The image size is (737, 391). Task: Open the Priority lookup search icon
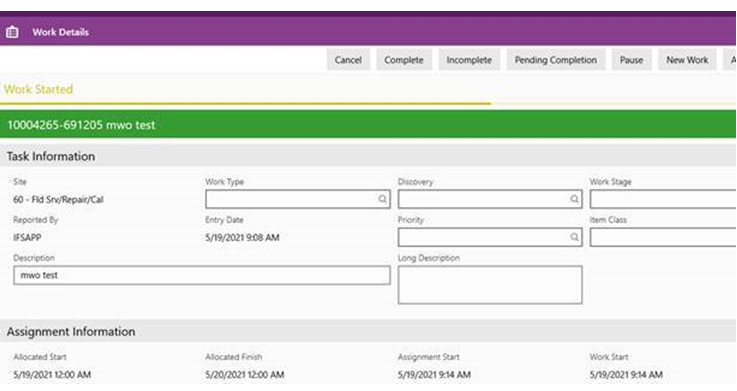click(574, 237)
